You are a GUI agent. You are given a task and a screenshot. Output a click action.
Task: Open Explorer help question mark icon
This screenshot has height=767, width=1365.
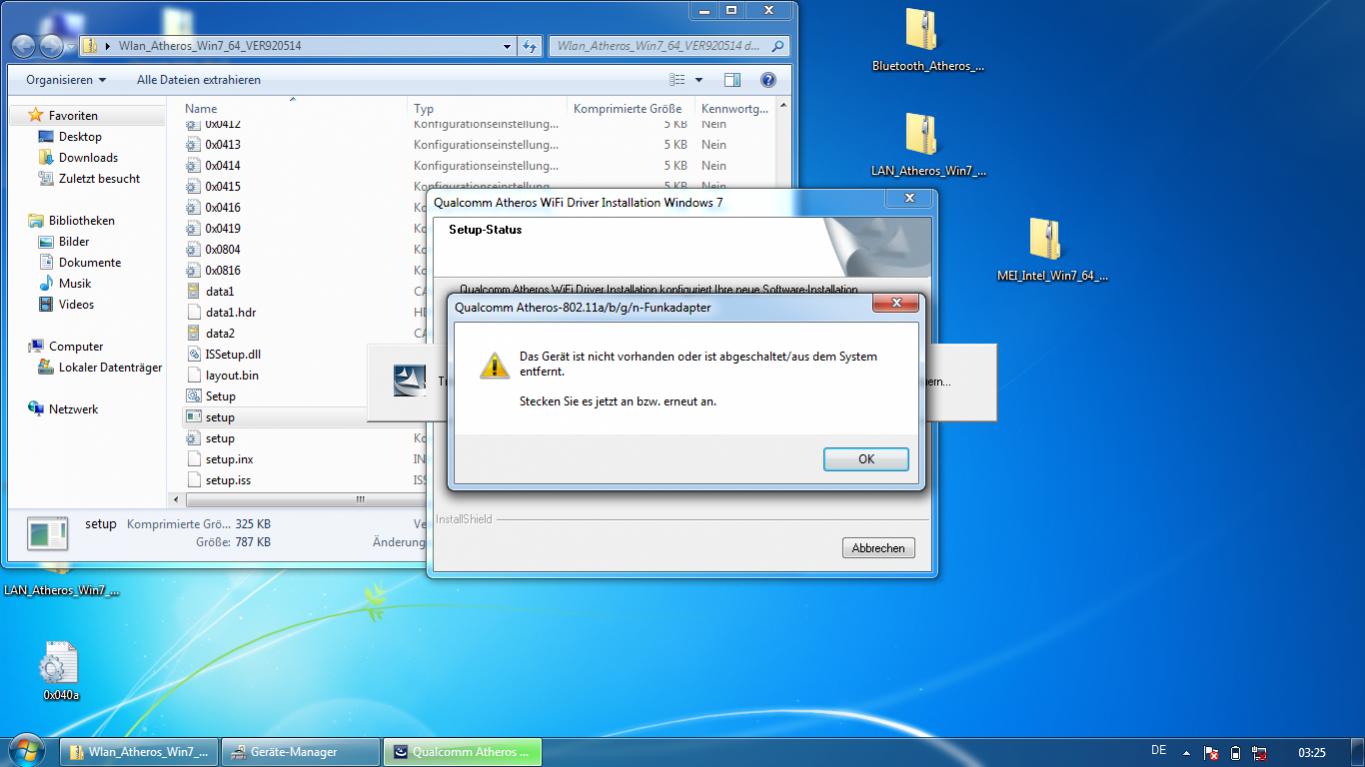click(768, 80)
